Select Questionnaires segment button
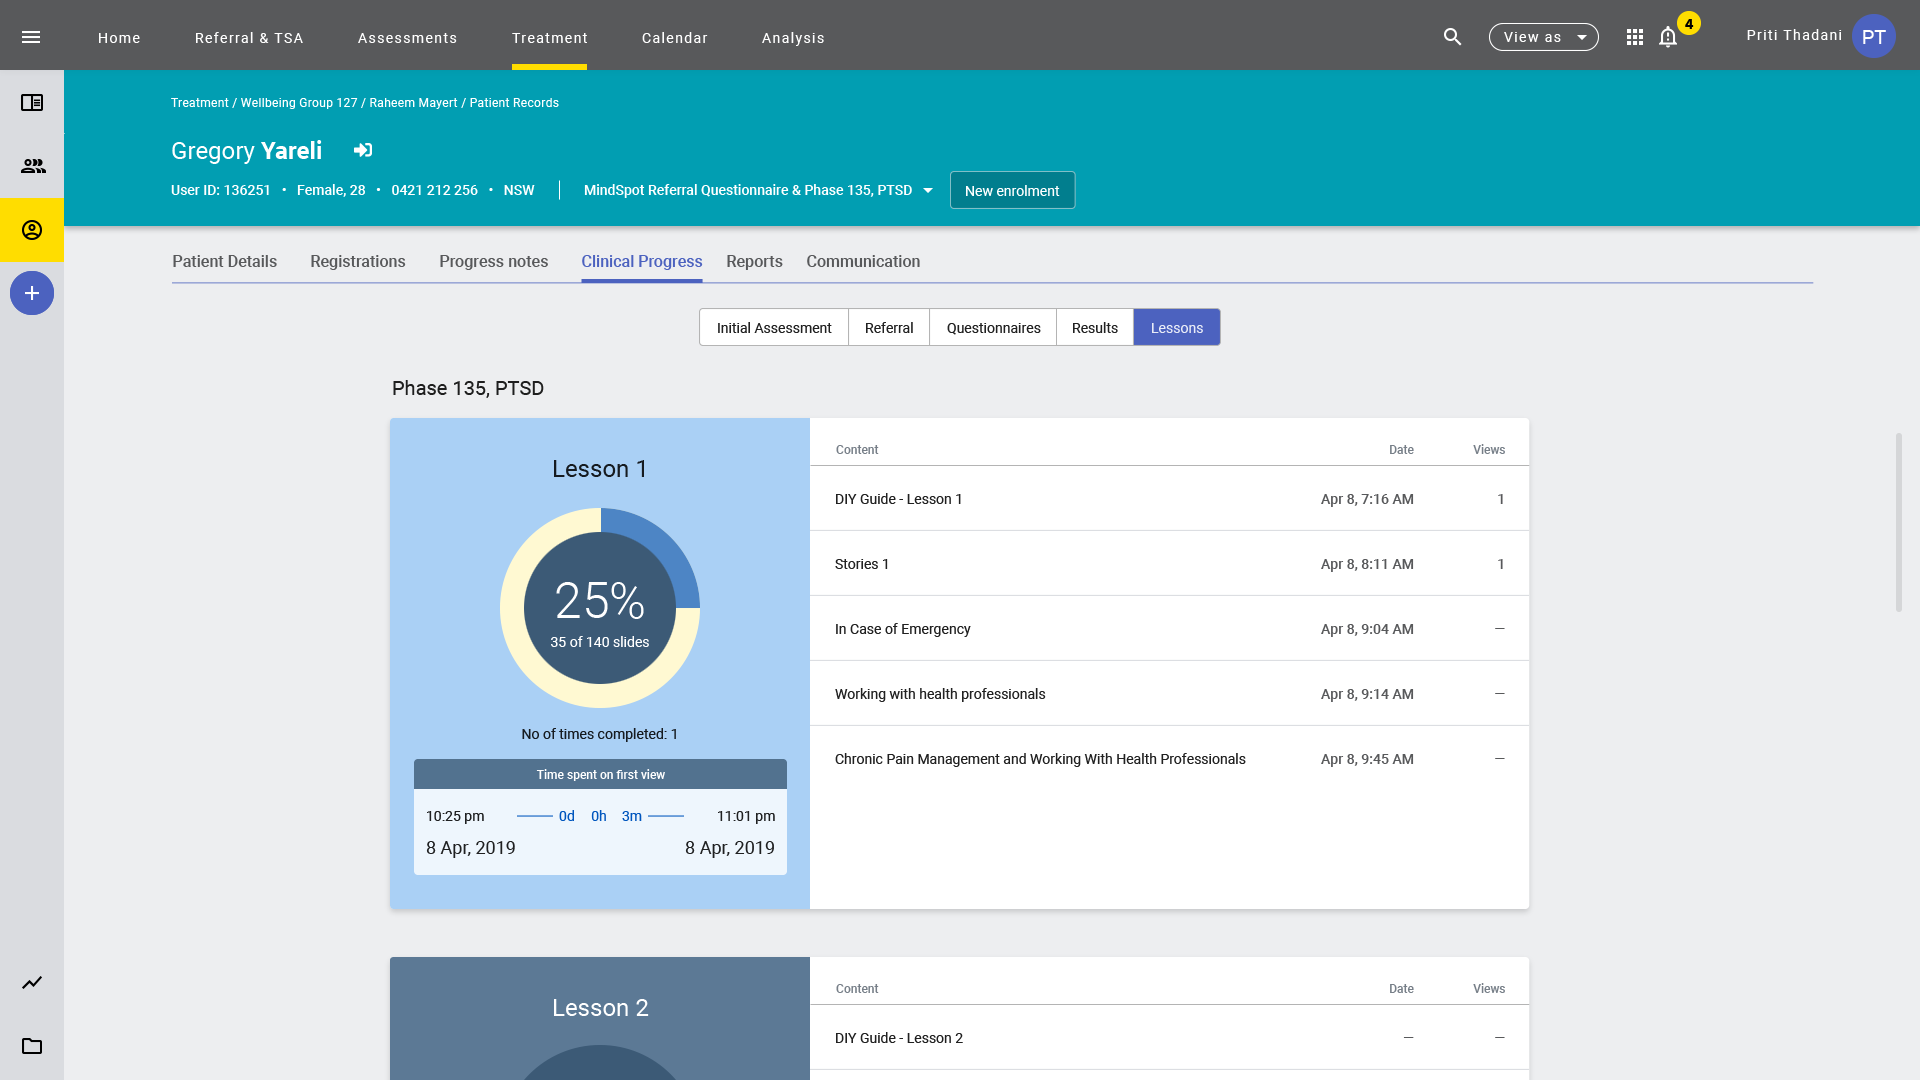The width and height of the screenshot is (1920, 1080). (x=993, y=327)
